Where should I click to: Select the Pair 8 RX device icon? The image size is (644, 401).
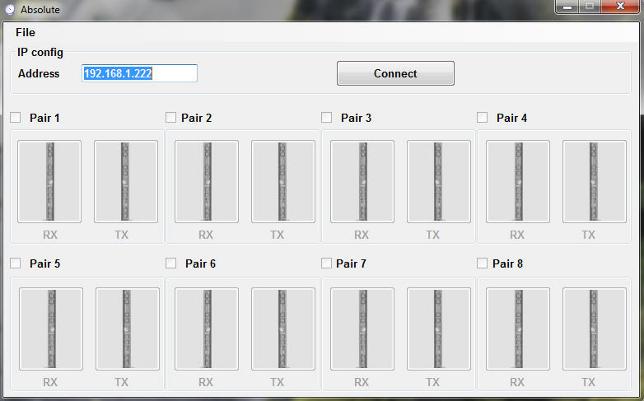(517, 329)
